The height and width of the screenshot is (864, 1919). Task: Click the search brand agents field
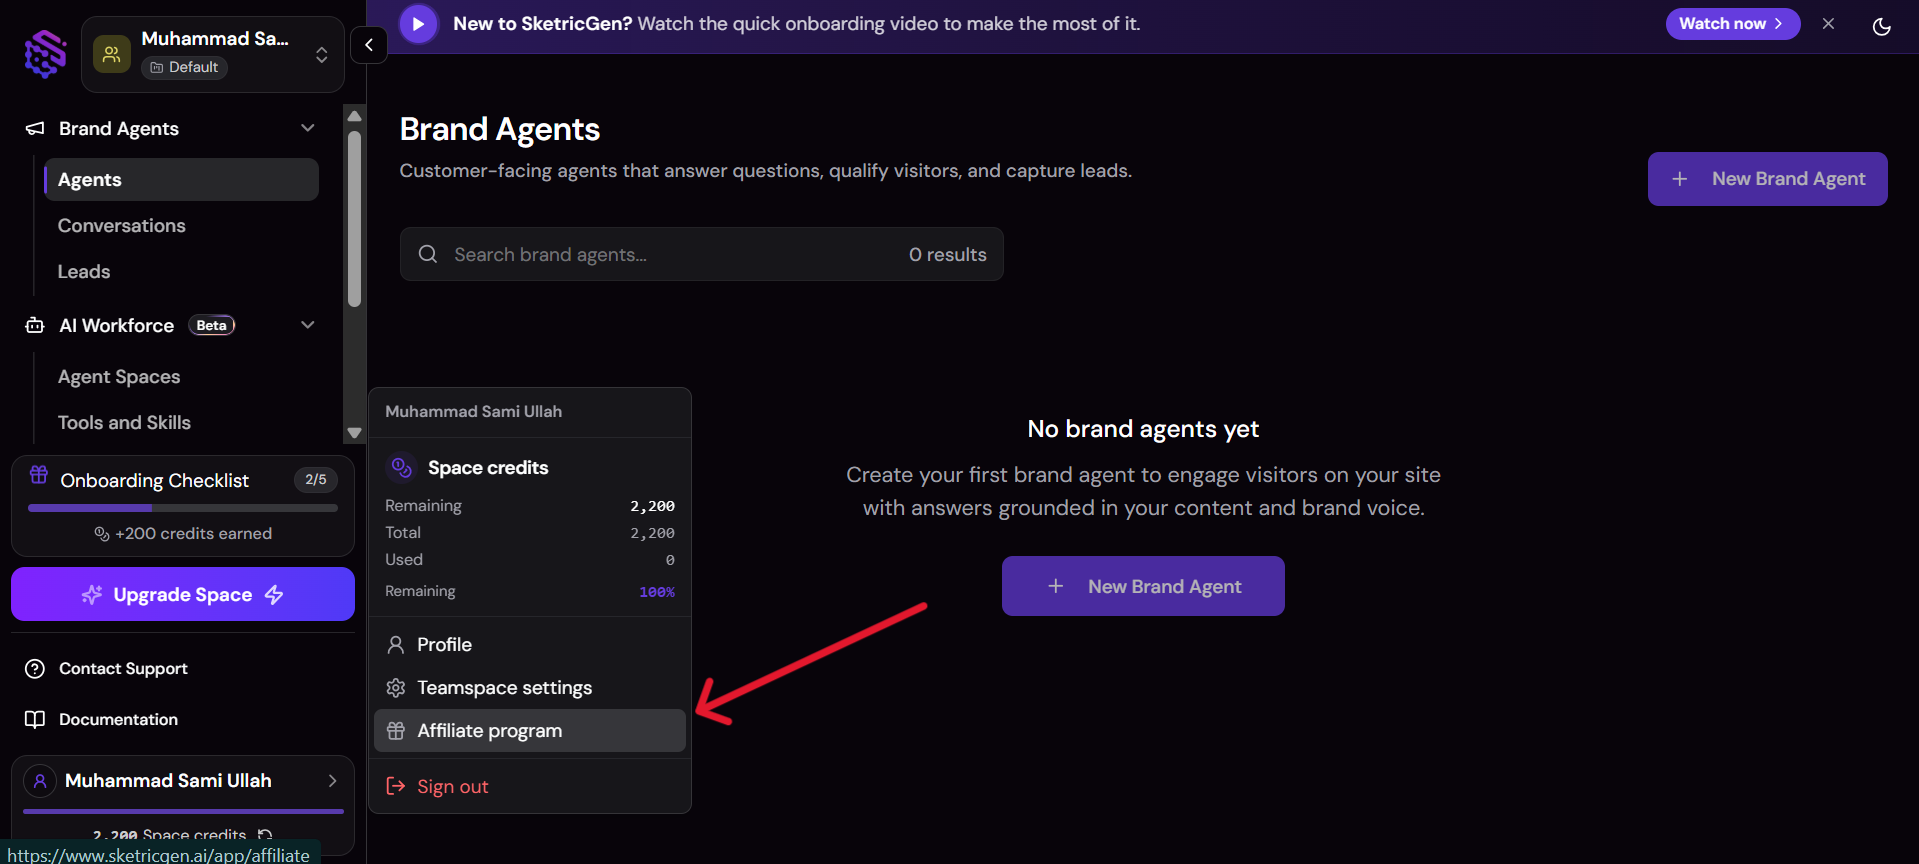coord(702,254)
